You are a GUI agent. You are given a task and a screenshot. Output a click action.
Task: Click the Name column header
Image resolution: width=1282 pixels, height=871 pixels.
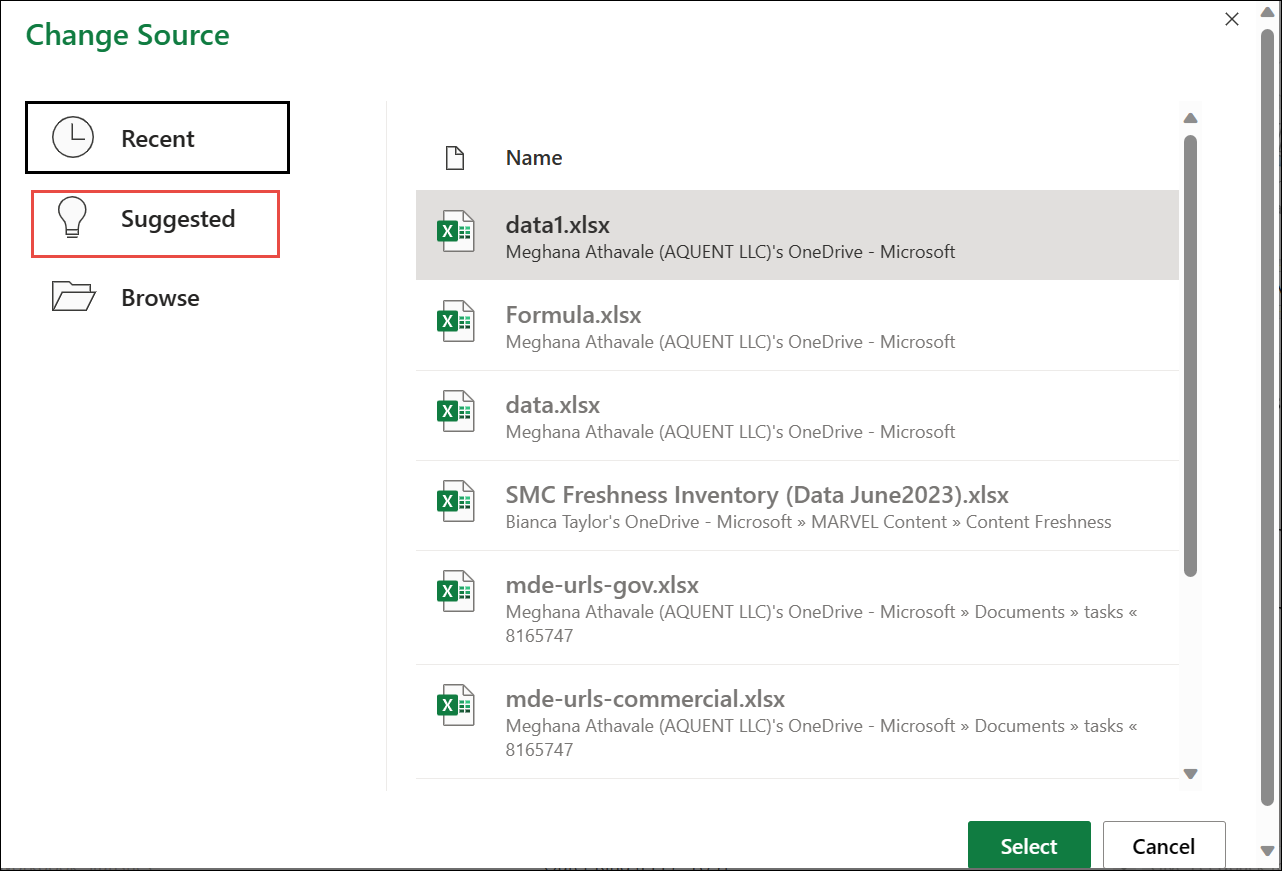(x=533, y=157)
